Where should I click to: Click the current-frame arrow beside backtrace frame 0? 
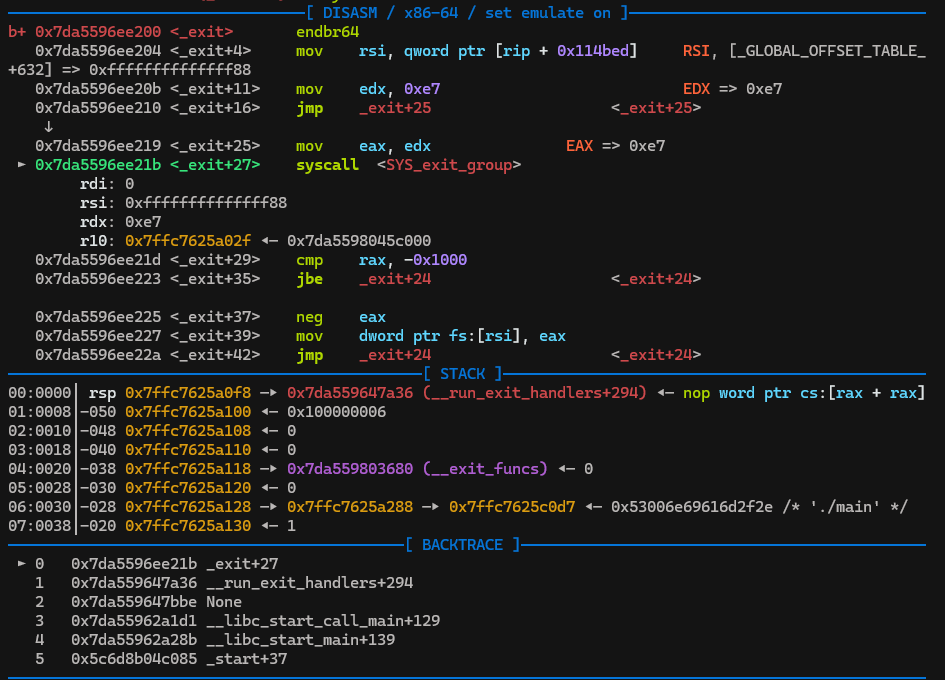[22, 564]
